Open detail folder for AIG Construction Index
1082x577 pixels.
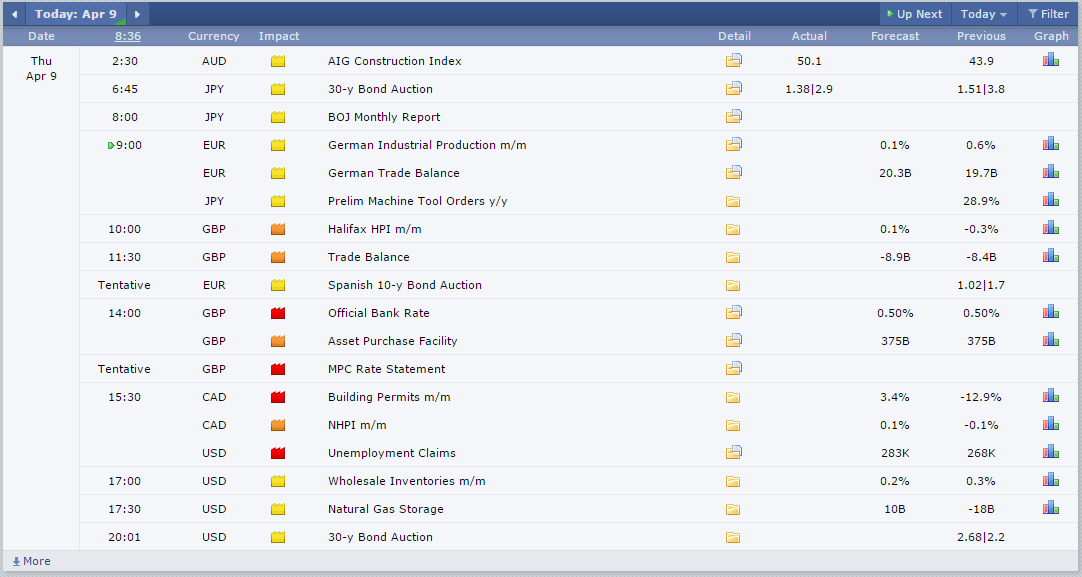point(734,61)
